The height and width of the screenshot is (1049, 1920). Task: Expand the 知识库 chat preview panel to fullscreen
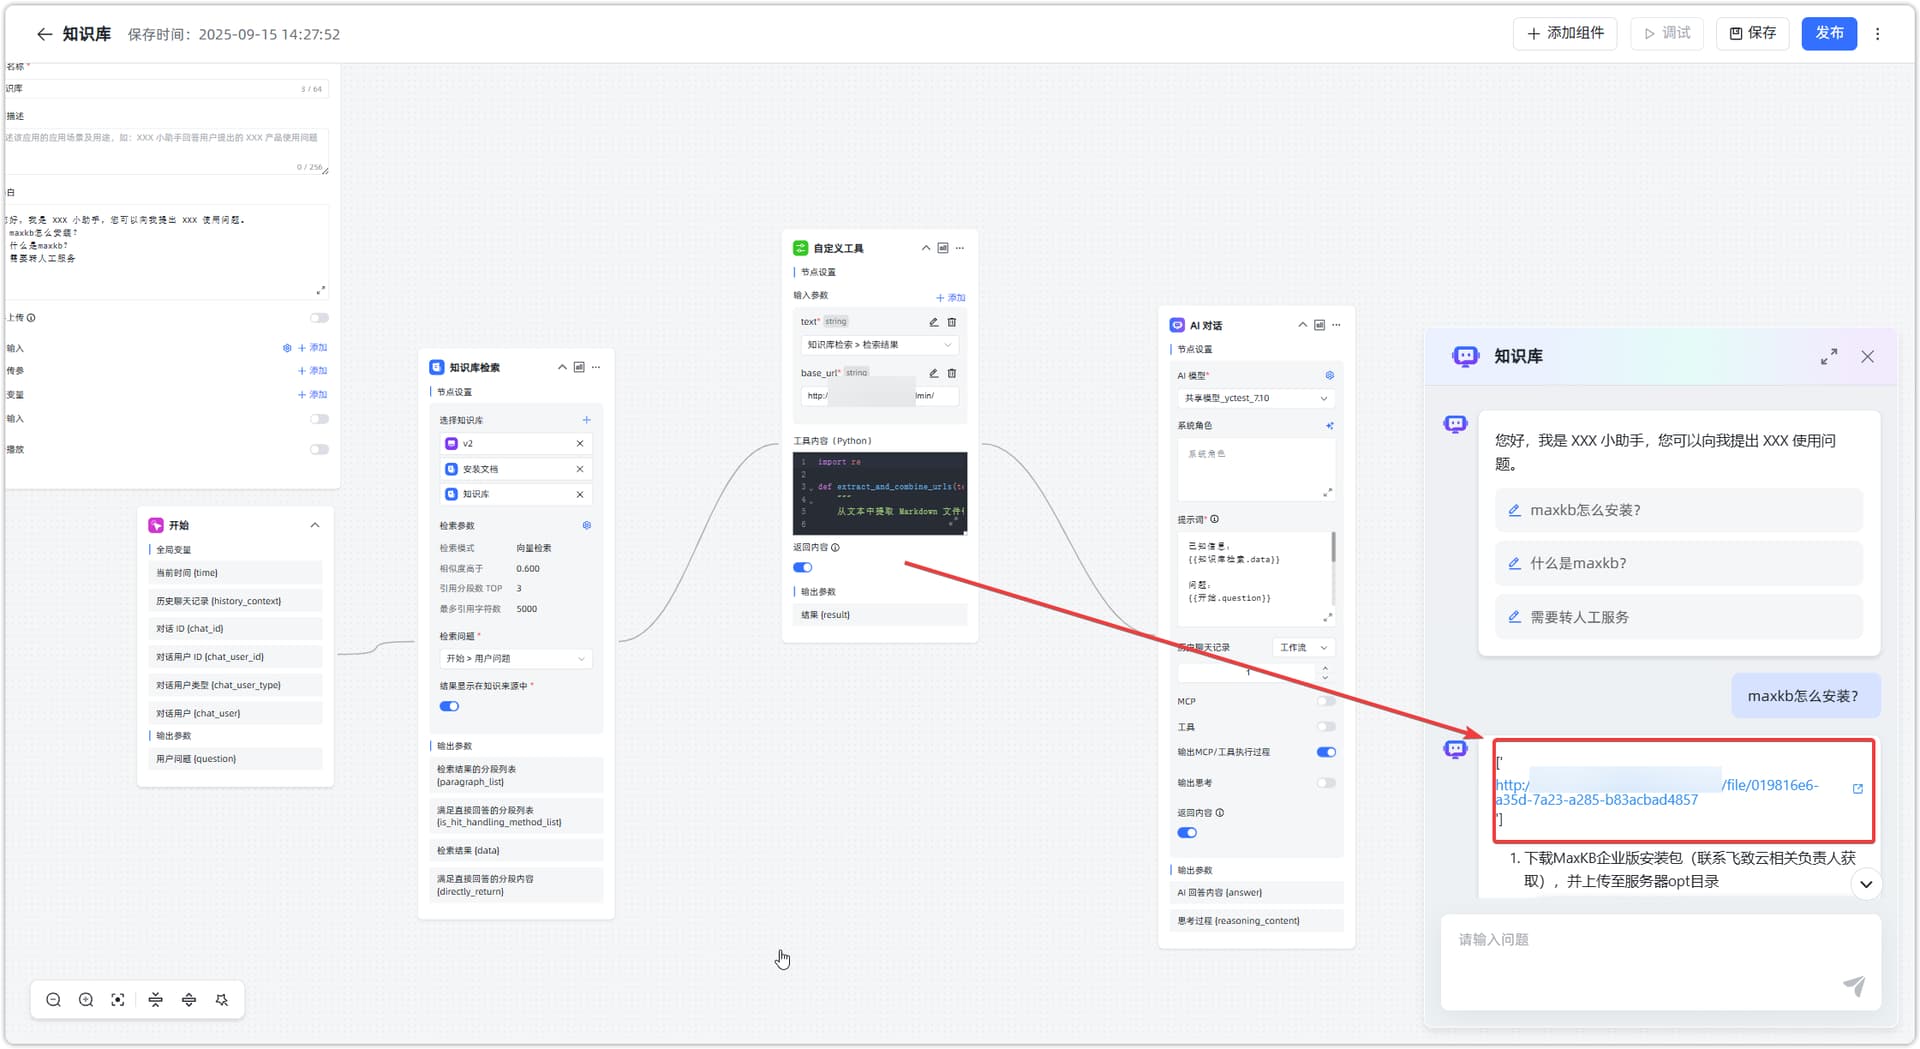pyautogui.click(x=1829, y=357)
